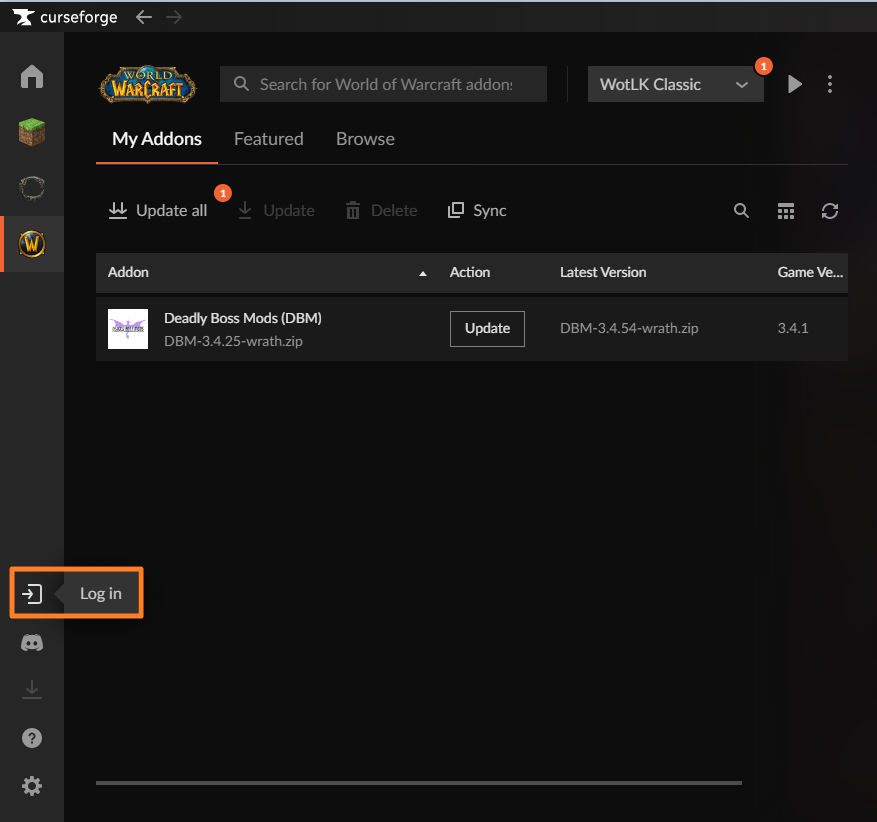Open the three-dot more options menu
This screenshot has height=822, width=877.
tap(830, 84)
